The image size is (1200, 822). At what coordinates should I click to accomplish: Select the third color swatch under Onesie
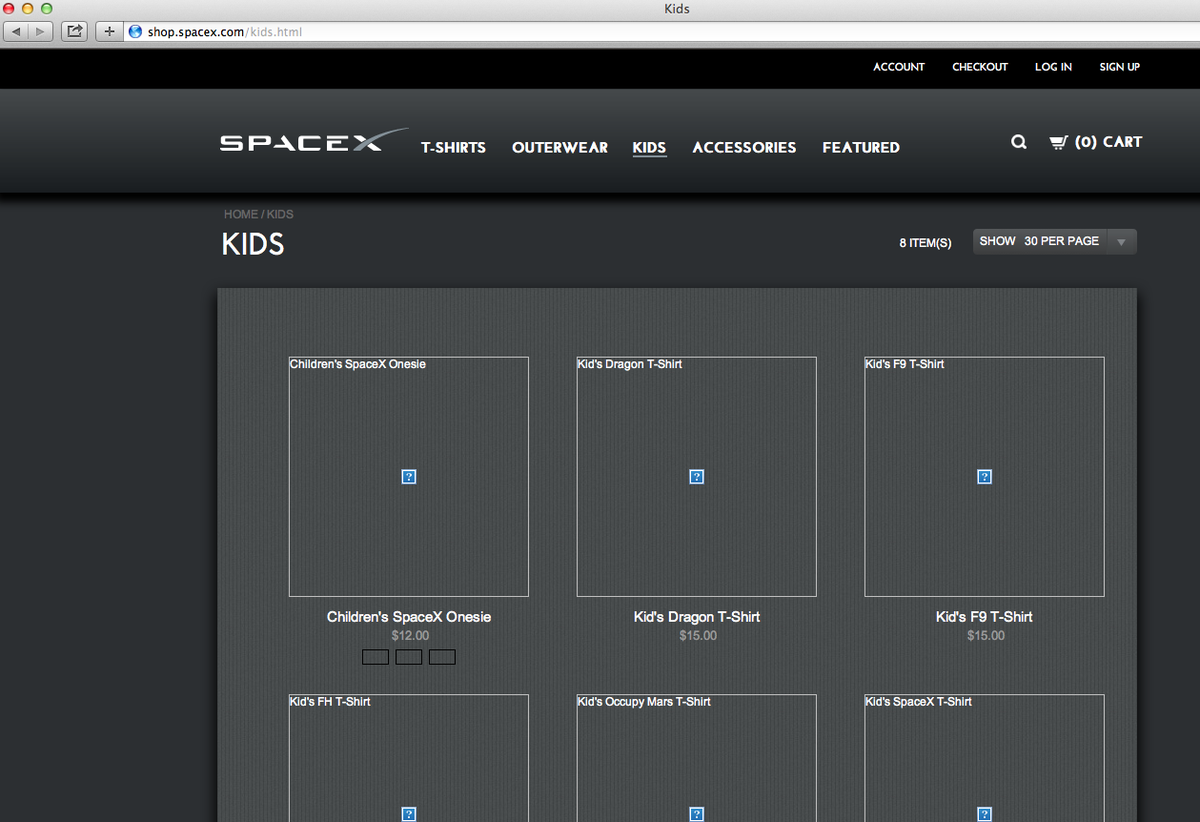[x=442, y=657]
